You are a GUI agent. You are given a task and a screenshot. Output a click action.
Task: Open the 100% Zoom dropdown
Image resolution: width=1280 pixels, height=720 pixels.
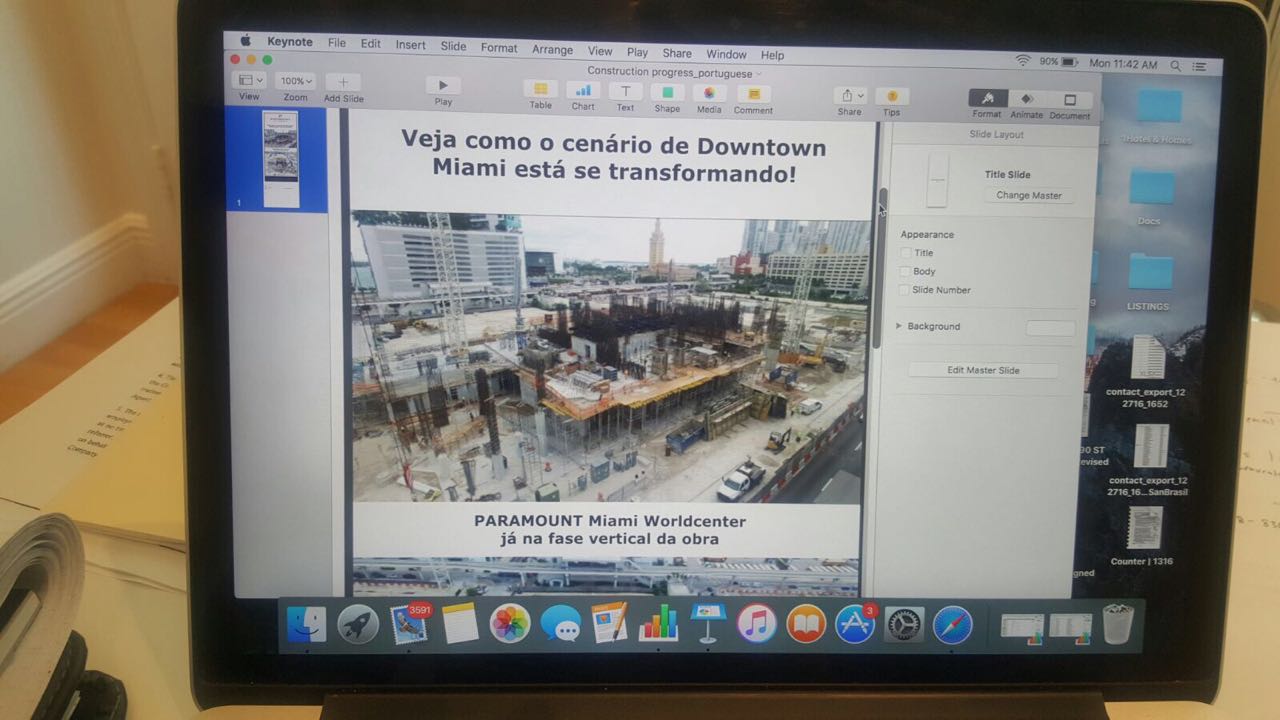point(295,81)
